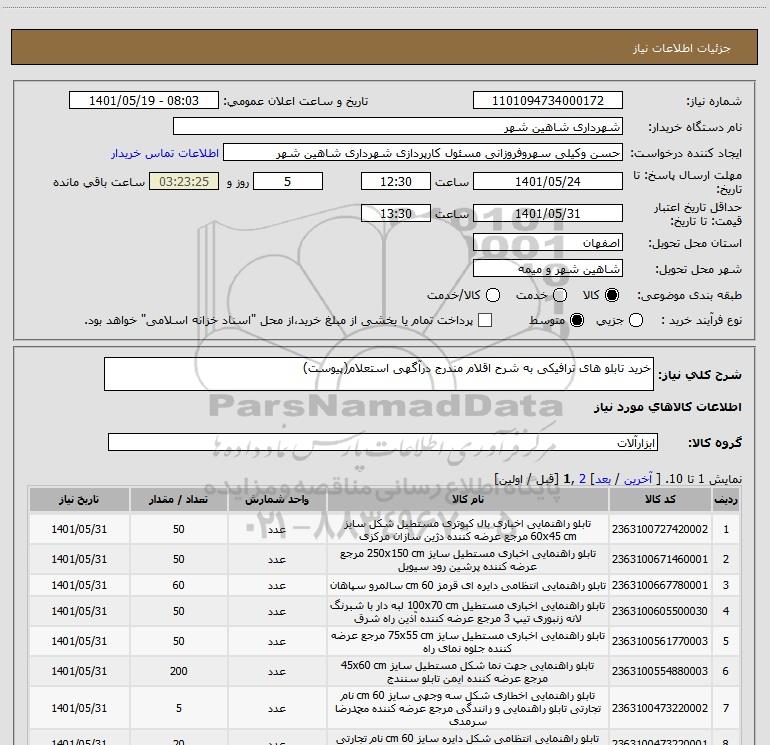Image resolution: width=770 pixels, height=745 pixels.
Task: Click the کد کالا column header
Action: point(660,499)
